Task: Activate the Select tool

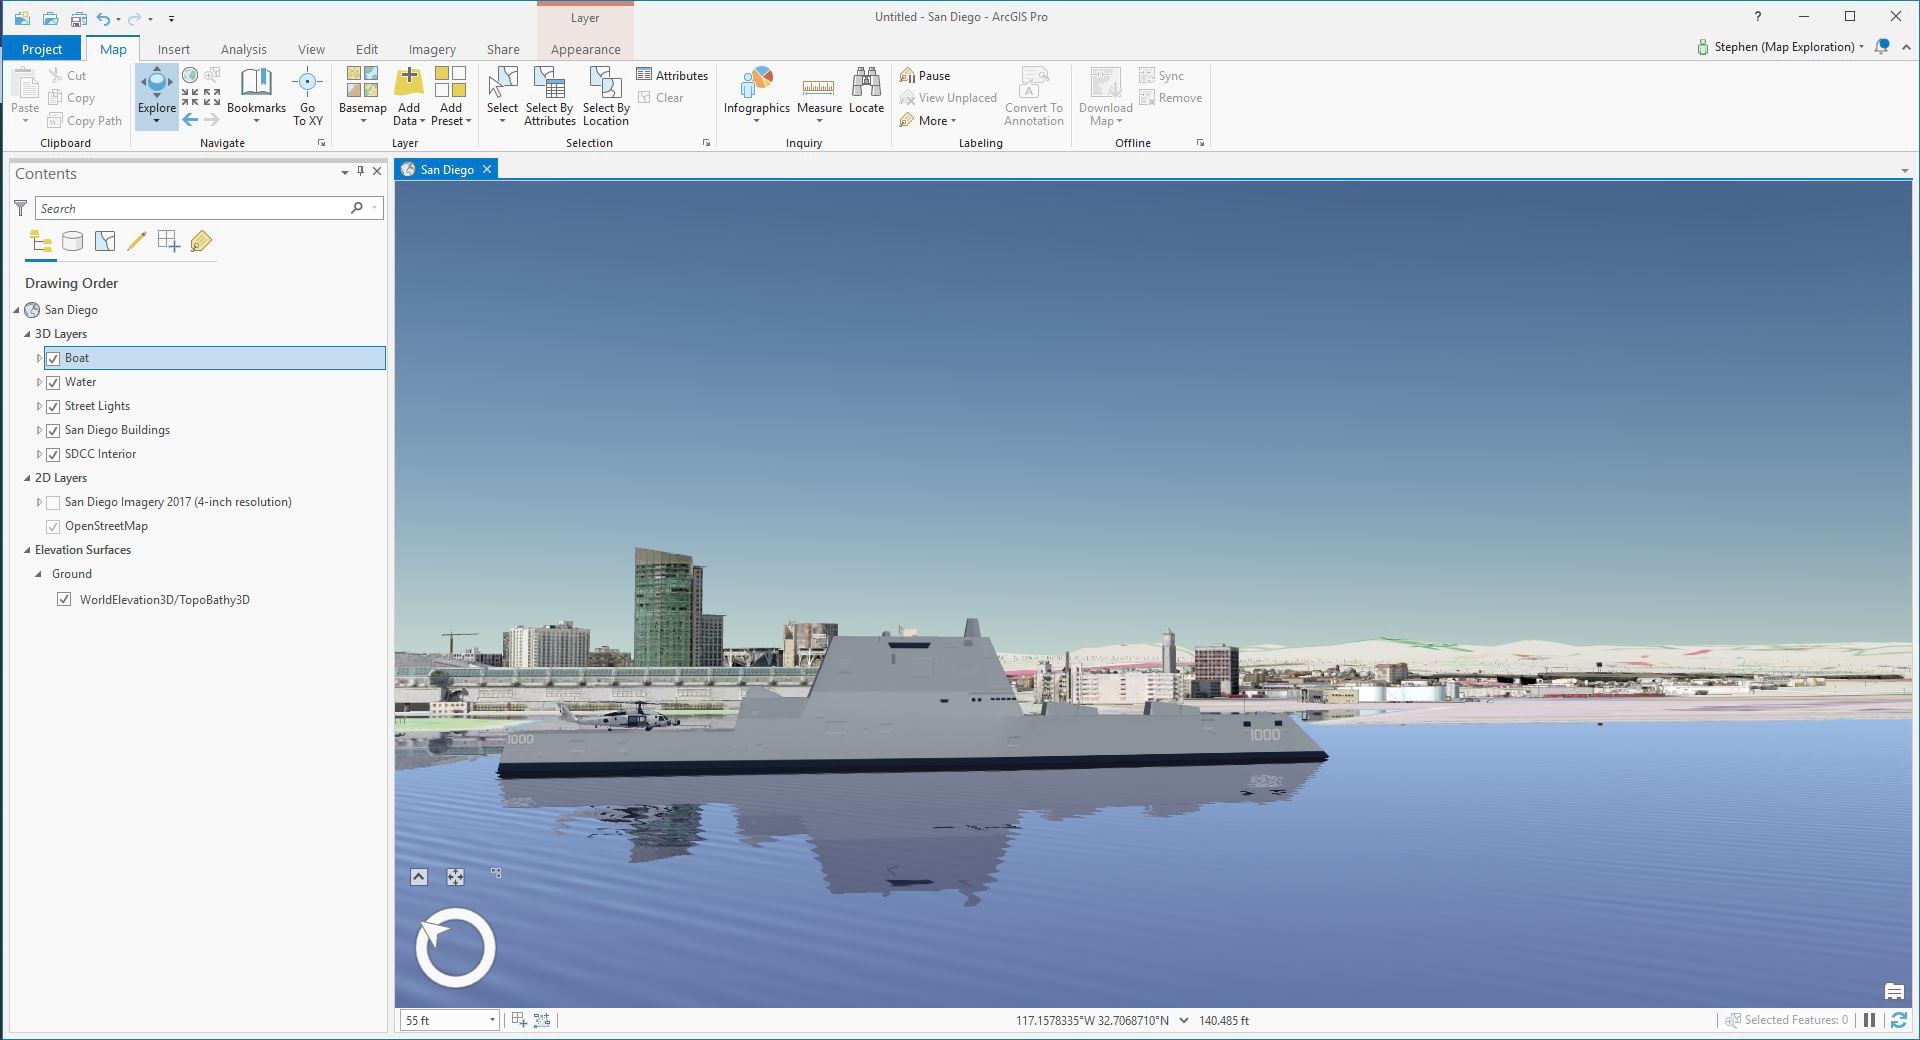Action: click(502, 96)
